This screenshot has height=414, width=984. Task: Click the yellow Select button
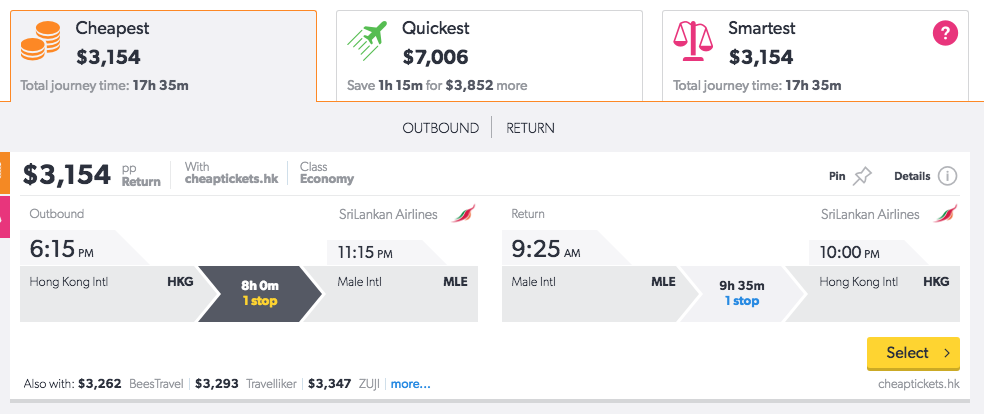click(913, 353)
